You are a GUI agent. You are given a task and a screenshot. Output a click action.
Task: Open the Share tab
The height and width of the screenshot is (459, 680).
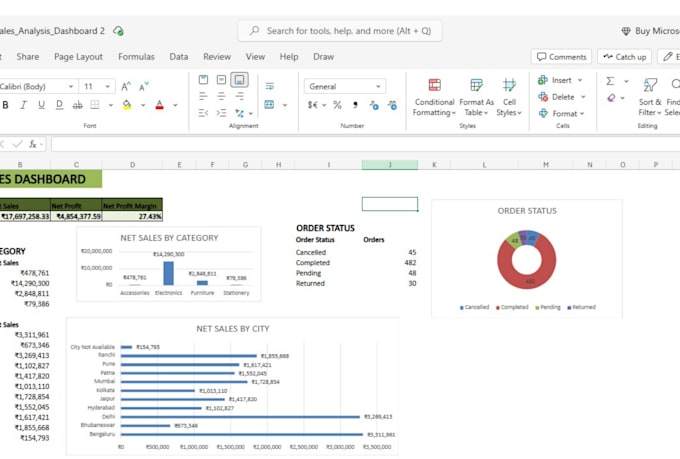pos(28,56)
